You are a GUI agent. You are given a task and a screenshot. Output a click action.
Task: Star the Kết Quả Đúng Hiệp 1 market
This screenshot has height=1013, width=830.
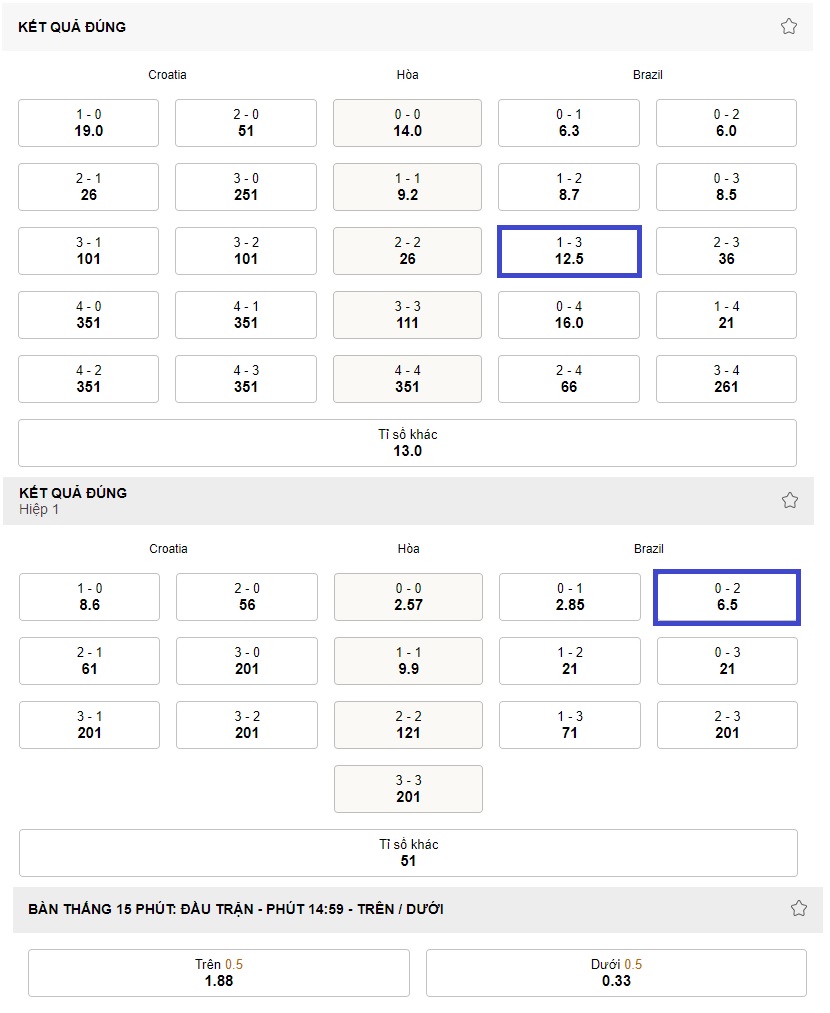point(789,501)
